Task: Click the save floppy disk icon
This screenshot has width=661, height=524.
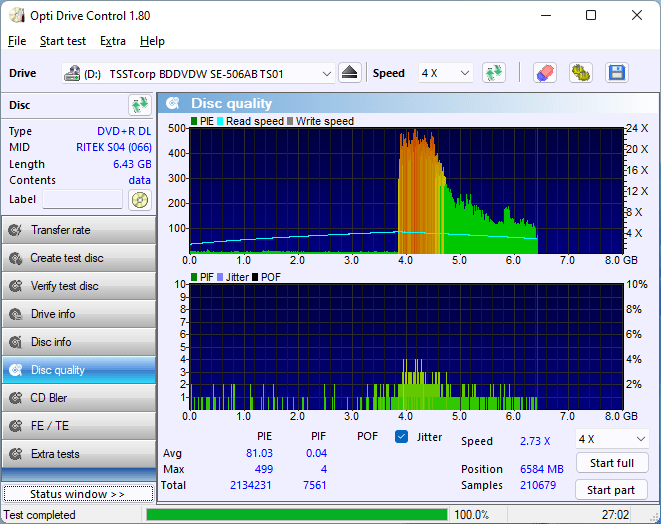Action: pos(616,73)
